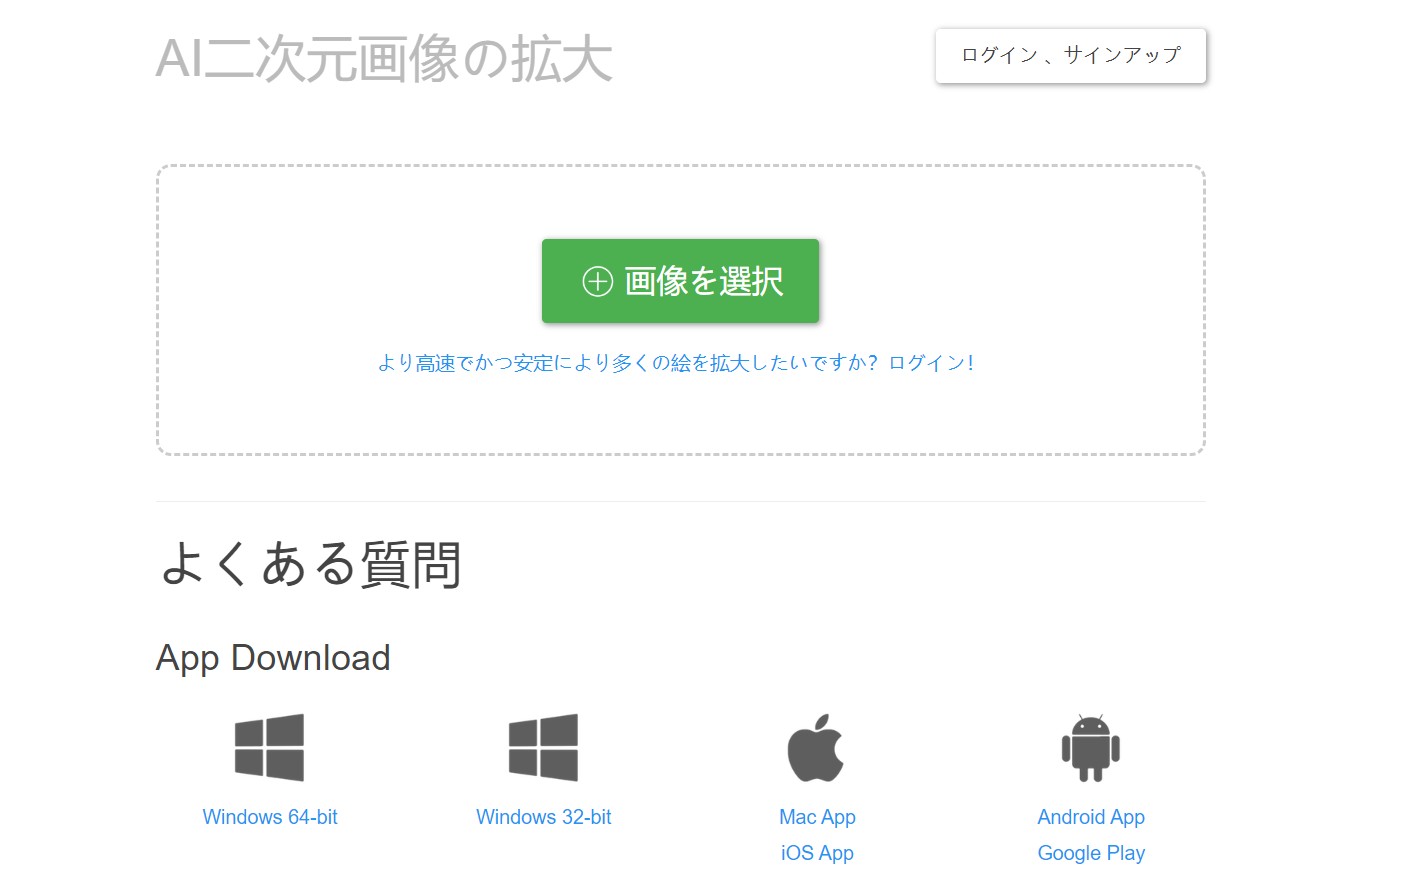This screenshot has width=1424, height=880.
Task: Go to the iOS App link
Action: (817, 853)
